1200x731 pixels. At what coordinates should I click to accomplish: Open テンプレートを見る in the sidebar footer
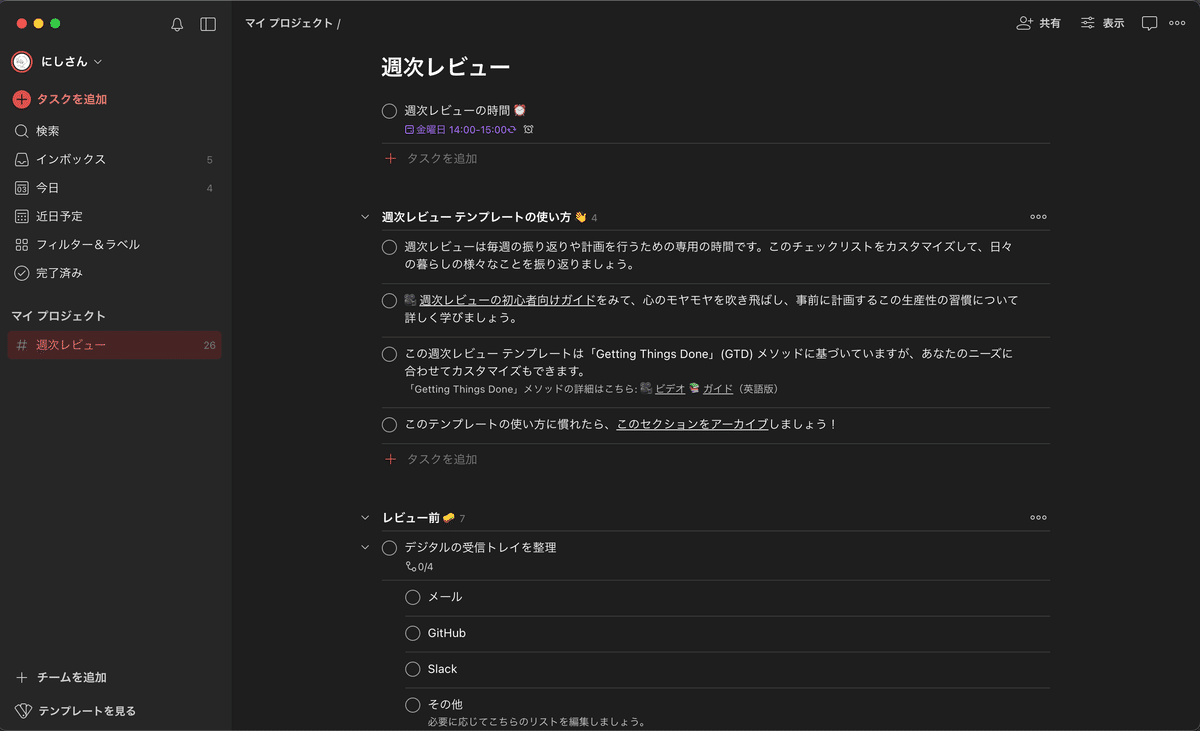tap(85, 710)
